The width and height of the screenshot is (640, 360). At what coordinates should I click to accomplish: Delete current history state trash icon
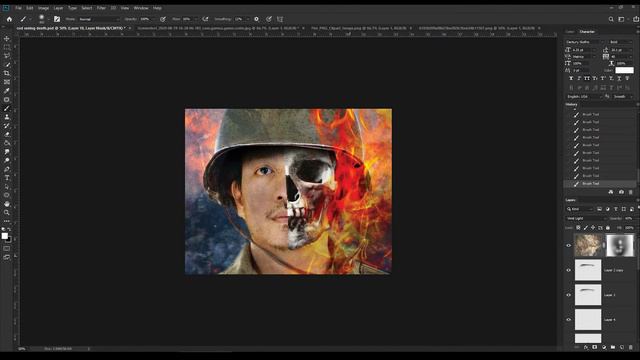(631, 192)
